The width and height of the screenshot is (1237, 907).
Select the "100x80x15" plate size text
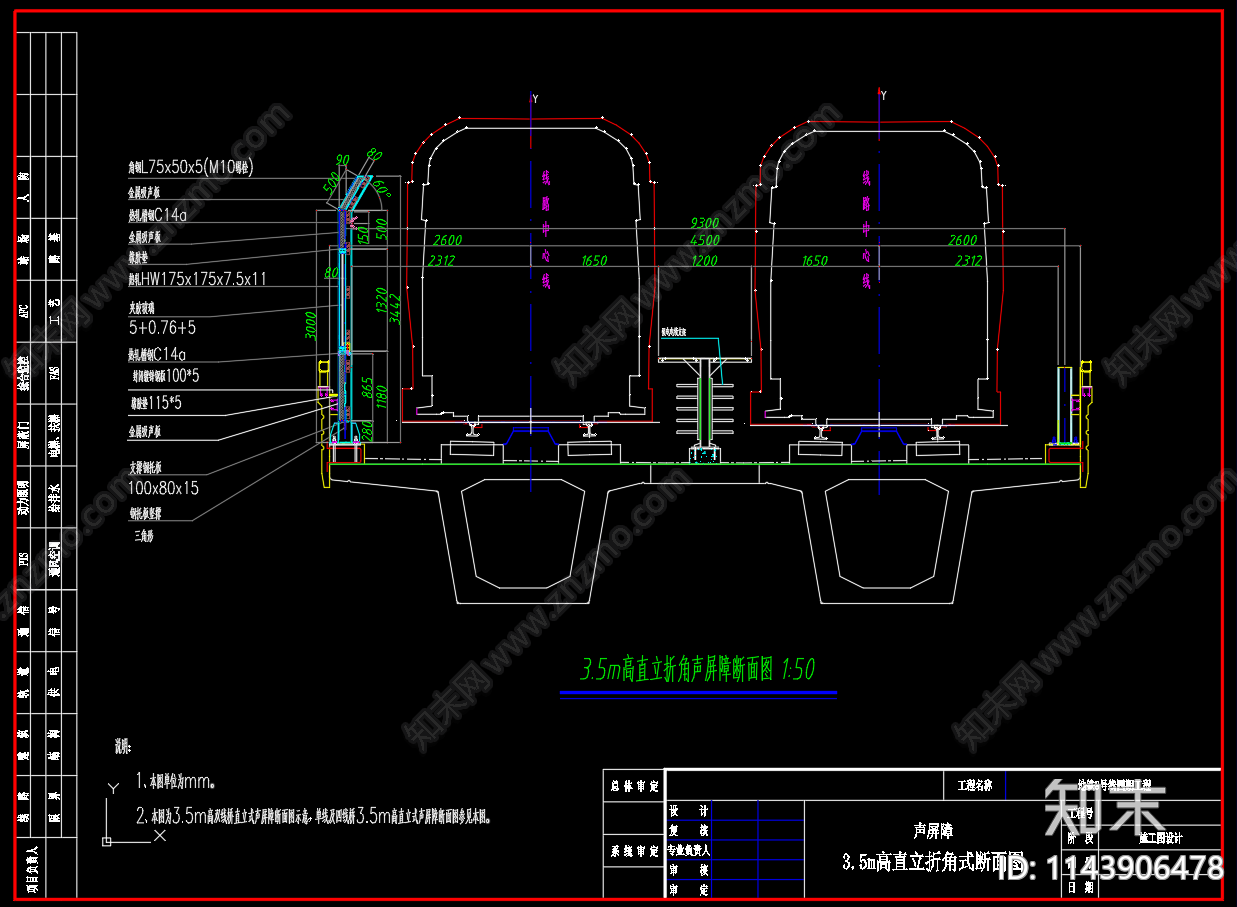(x=164, y=488)
